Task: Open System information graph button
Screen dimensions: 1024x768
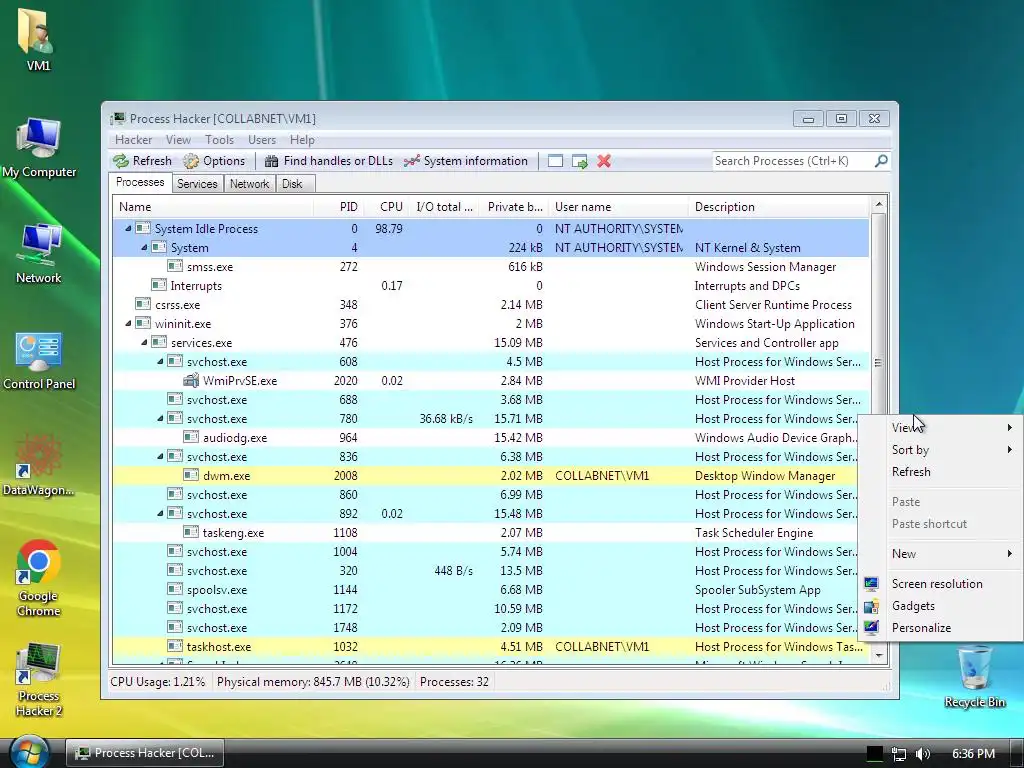Action: pyautogui.click(x=466, y=161)
